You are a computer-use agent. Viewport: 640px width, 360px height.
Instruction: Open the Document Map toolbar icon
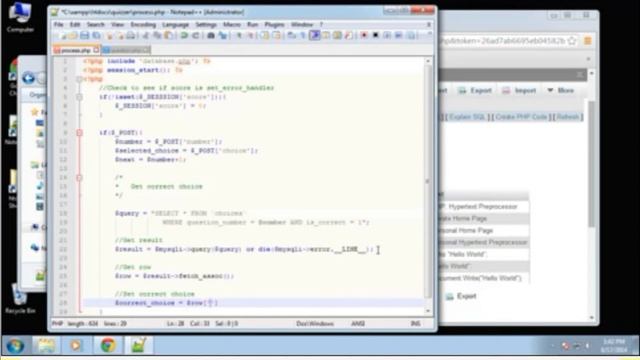pyautogui.click(x=337, y=36)
